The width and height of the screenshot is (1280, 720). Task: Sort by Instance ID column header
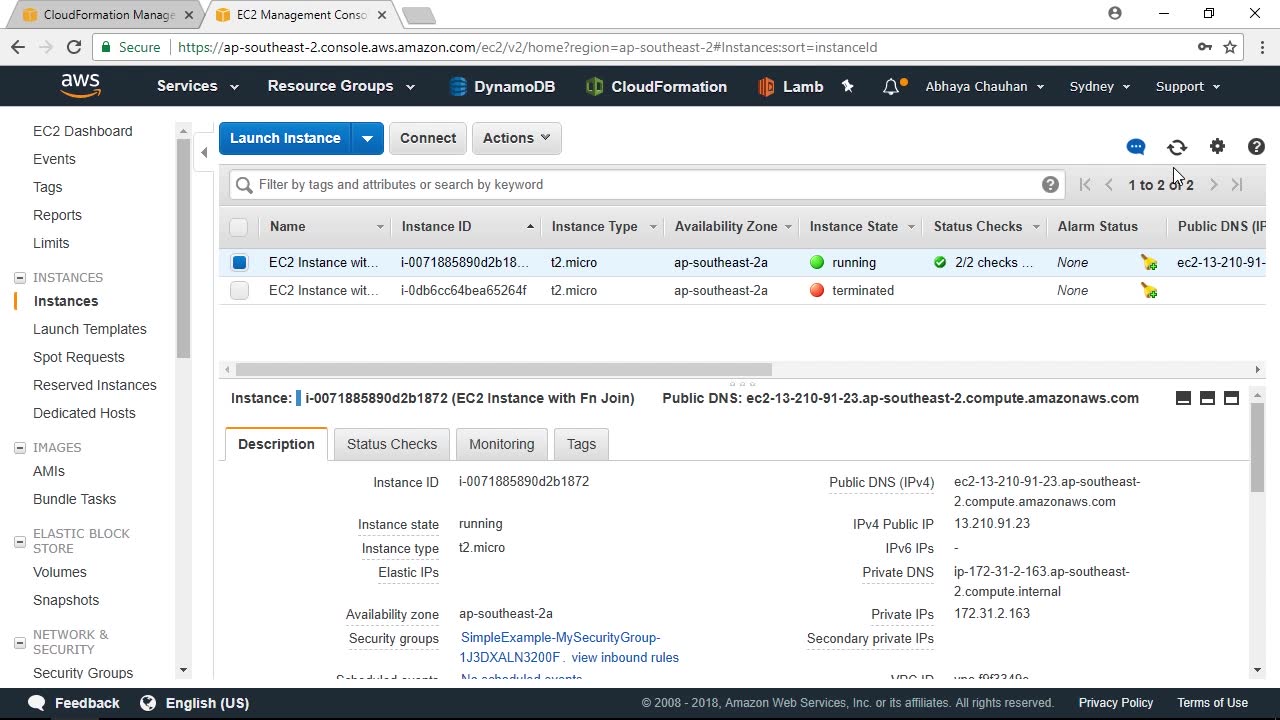pos(467,227)
